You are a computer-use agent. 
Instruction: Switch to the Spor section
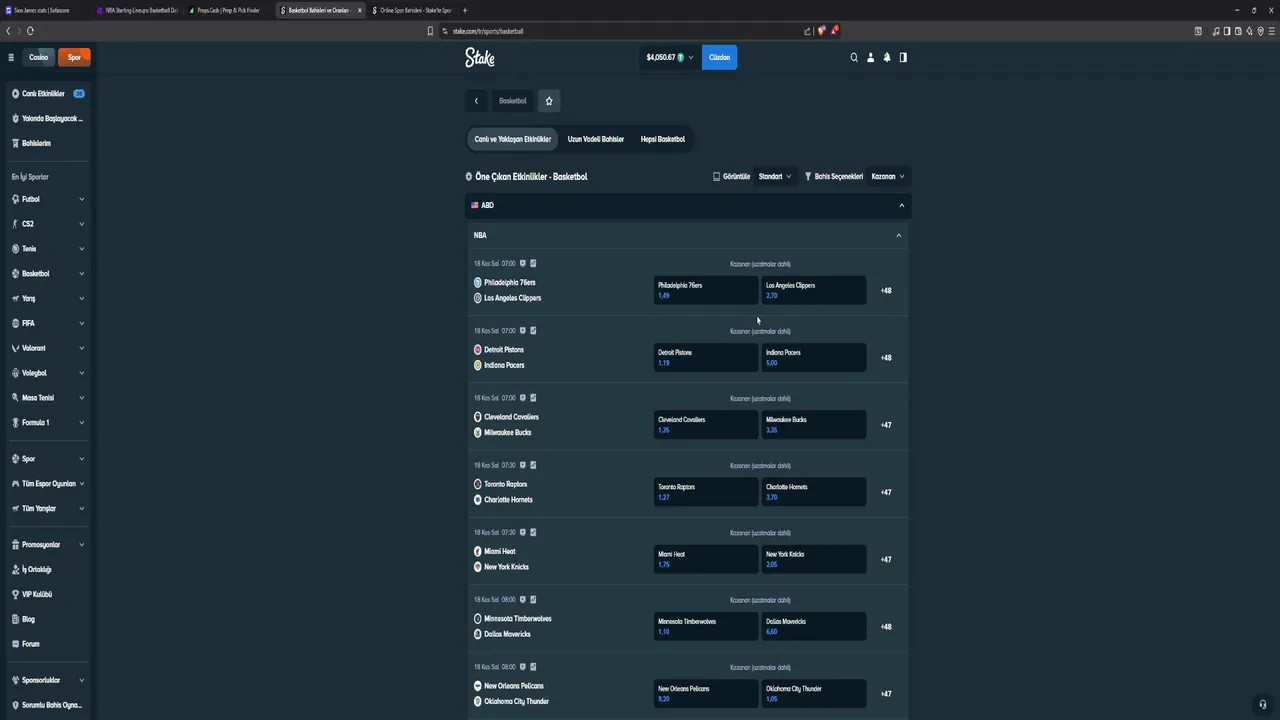74,58
